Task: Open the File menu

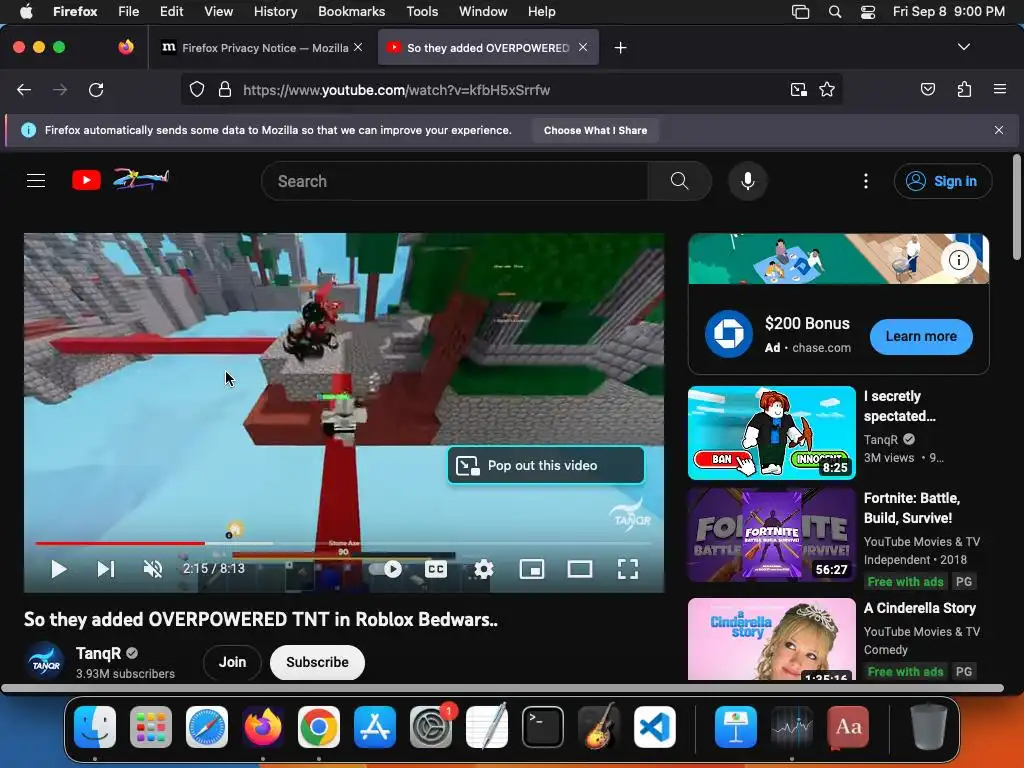Action: click(x=128, y=11)
